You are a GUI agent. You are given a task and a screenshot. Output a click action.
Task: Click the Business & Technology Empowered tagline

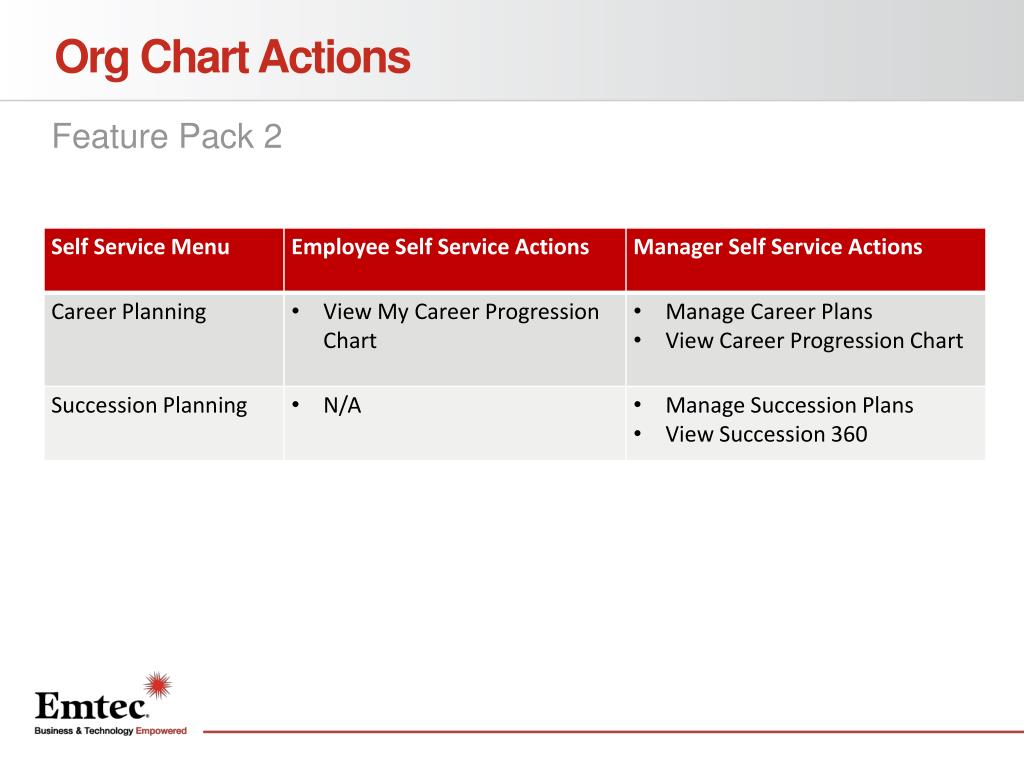pos(110,731)
